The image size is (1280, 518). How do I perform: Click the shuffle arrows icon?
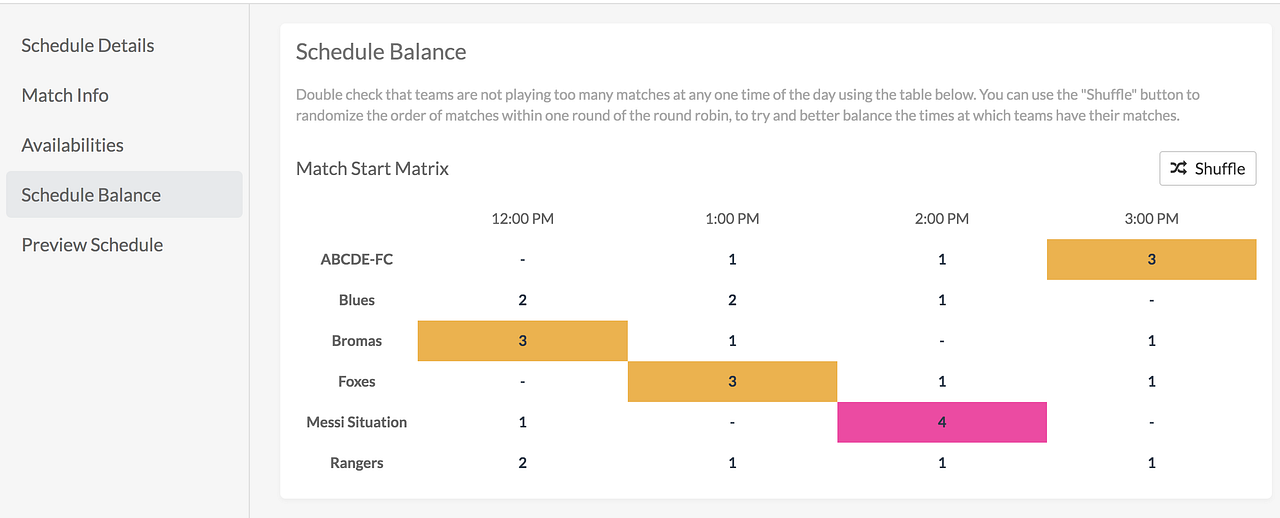pyautogui.click(x=1179, y=169)
